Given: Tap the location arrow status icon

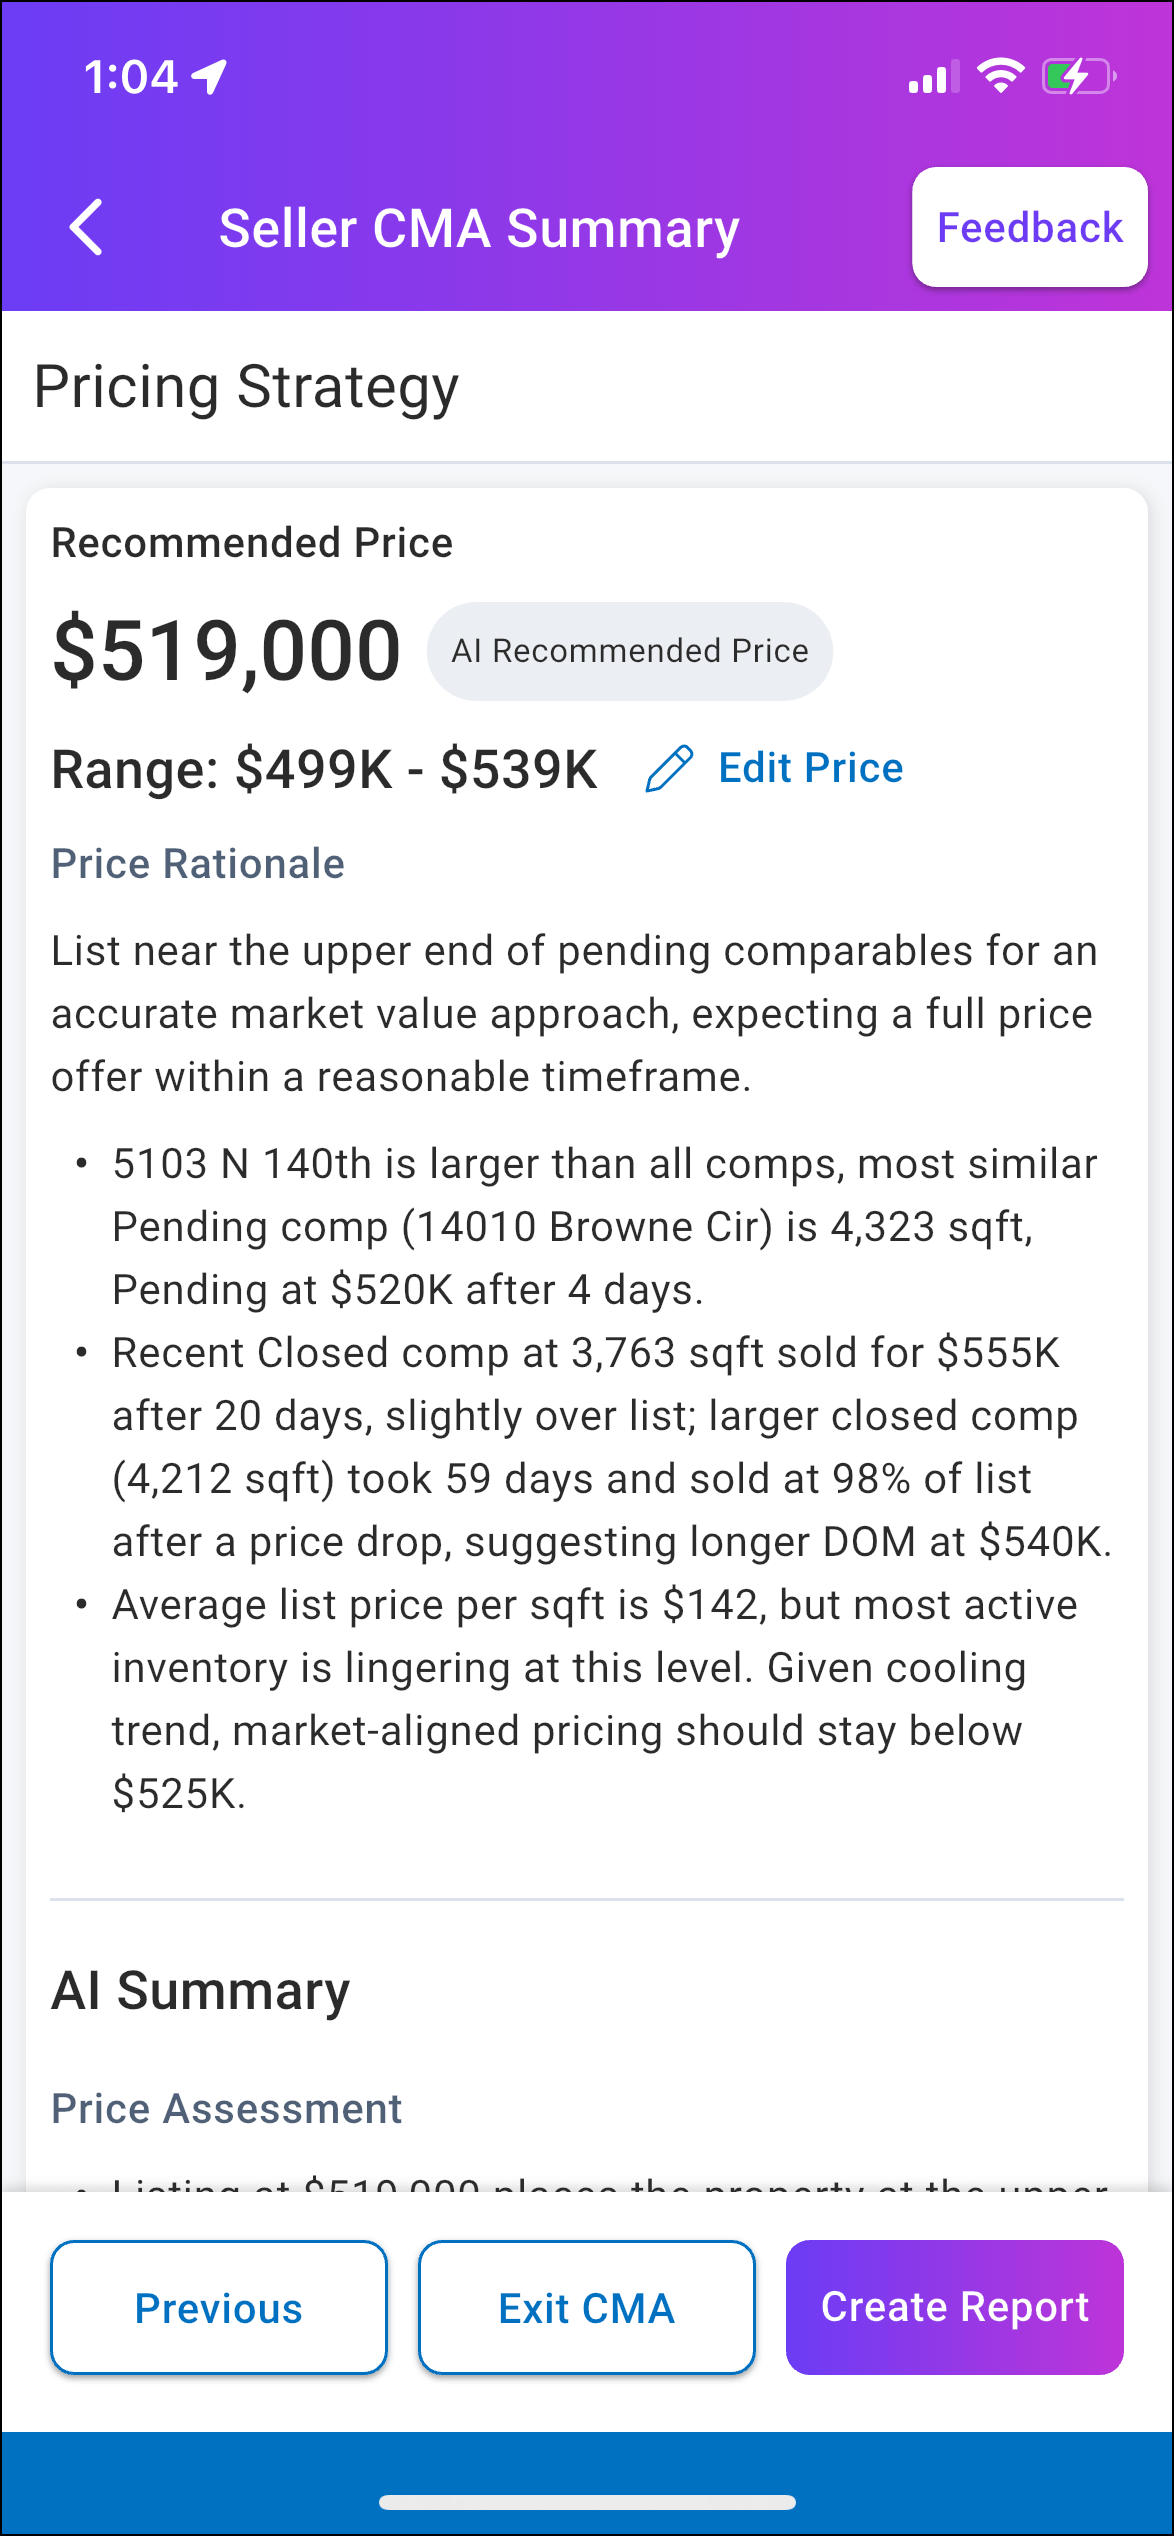Looking at the screenshot, I should (x=210, y=77).
